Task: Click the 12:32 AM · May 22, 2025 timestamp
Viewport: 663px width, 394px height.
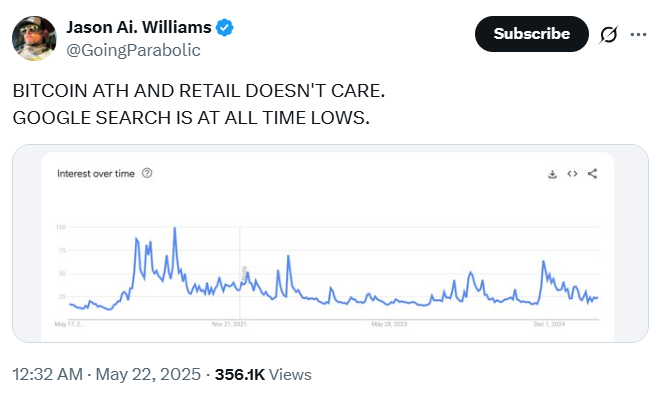Action: 107,375
